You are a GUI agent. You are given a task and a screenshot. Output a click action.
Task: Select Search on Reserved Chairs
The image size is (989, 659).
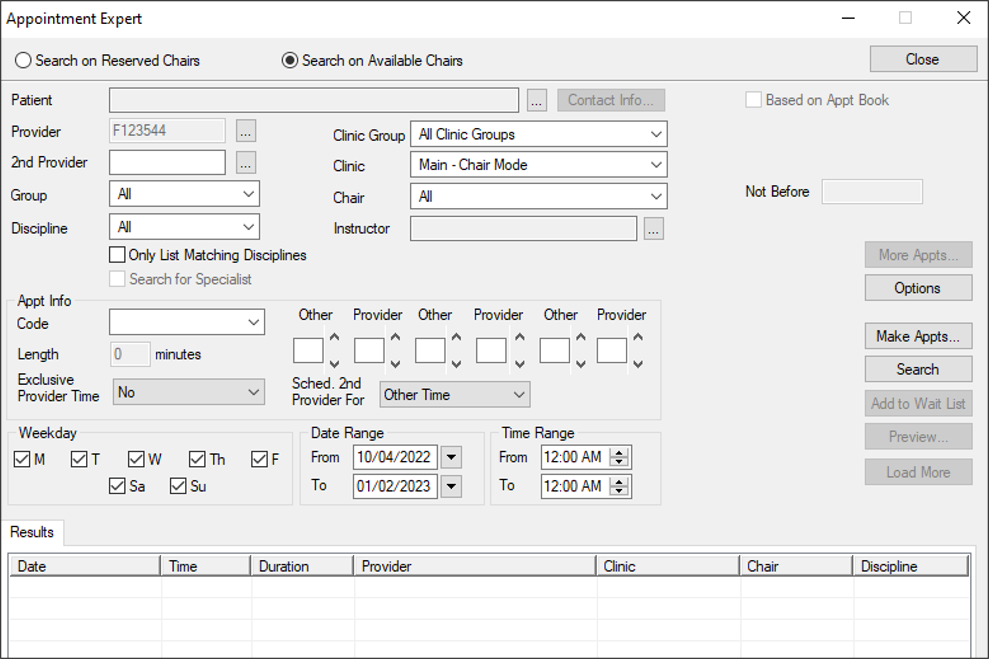coord(107,61)
